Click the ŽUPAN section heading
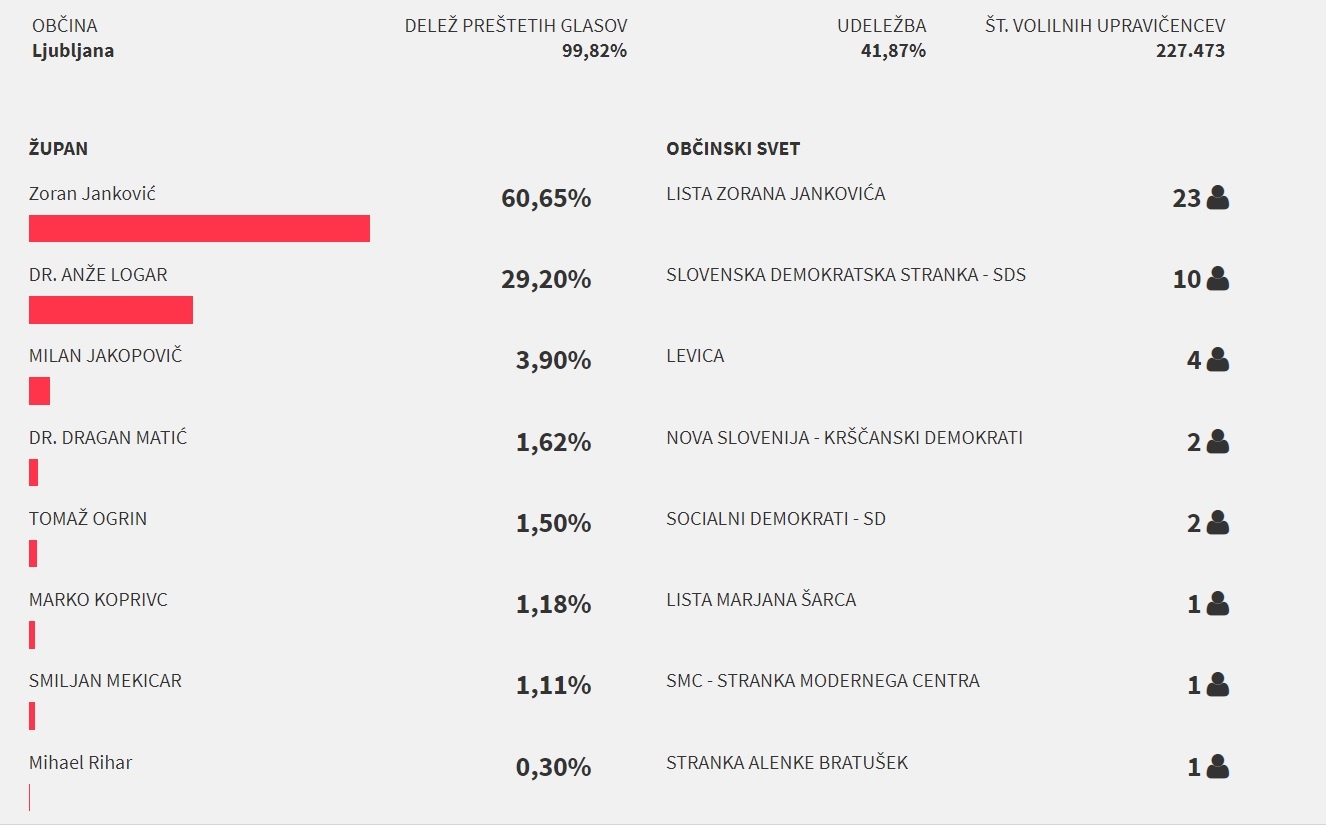This screenshot has width=1326, height=828. pos(58,149)
